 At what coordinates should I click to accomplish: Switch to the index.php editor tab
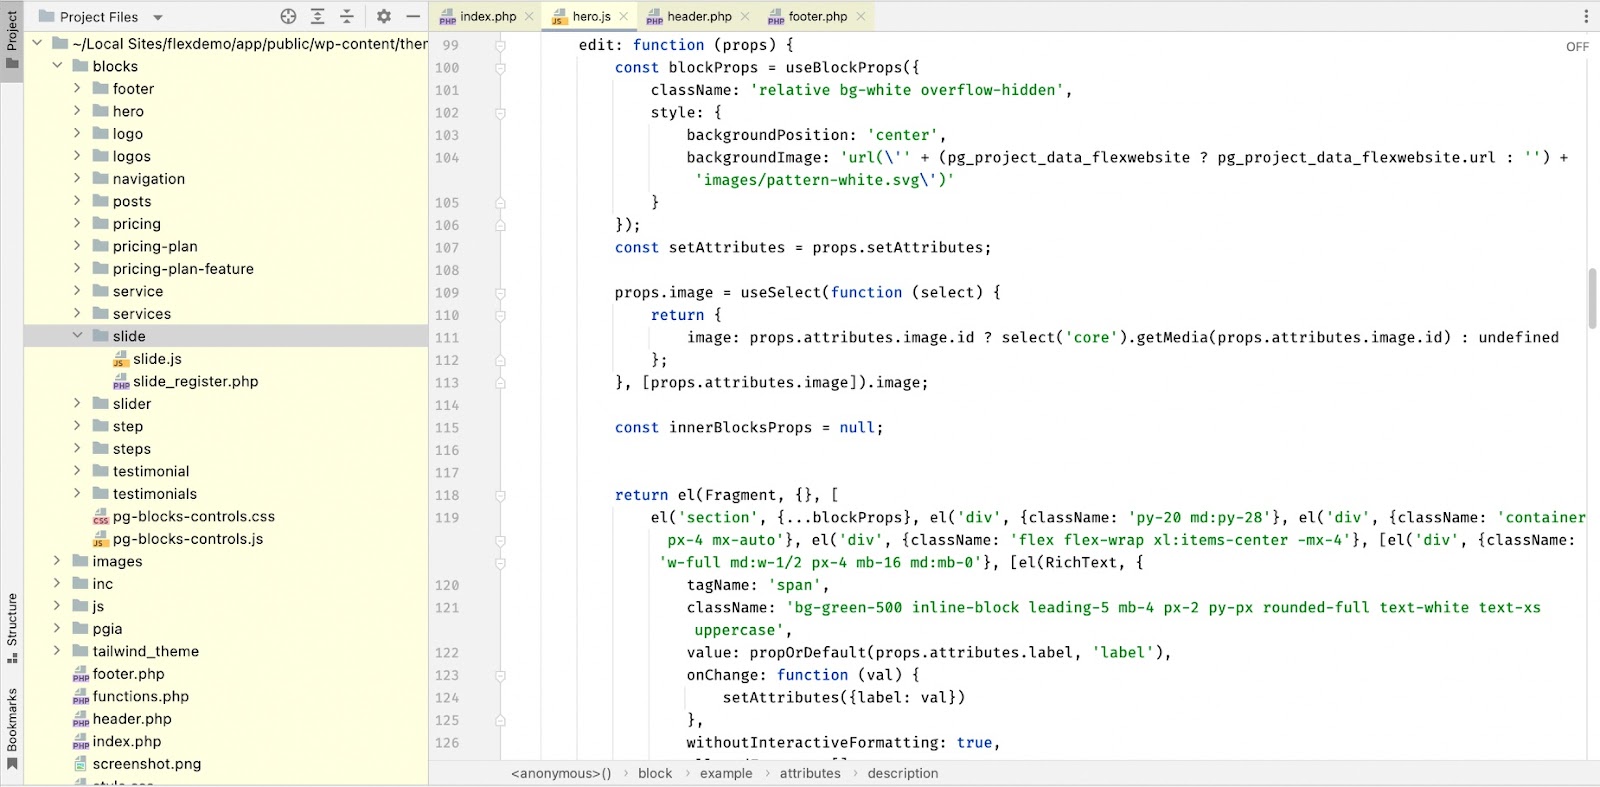click(488, 16)
